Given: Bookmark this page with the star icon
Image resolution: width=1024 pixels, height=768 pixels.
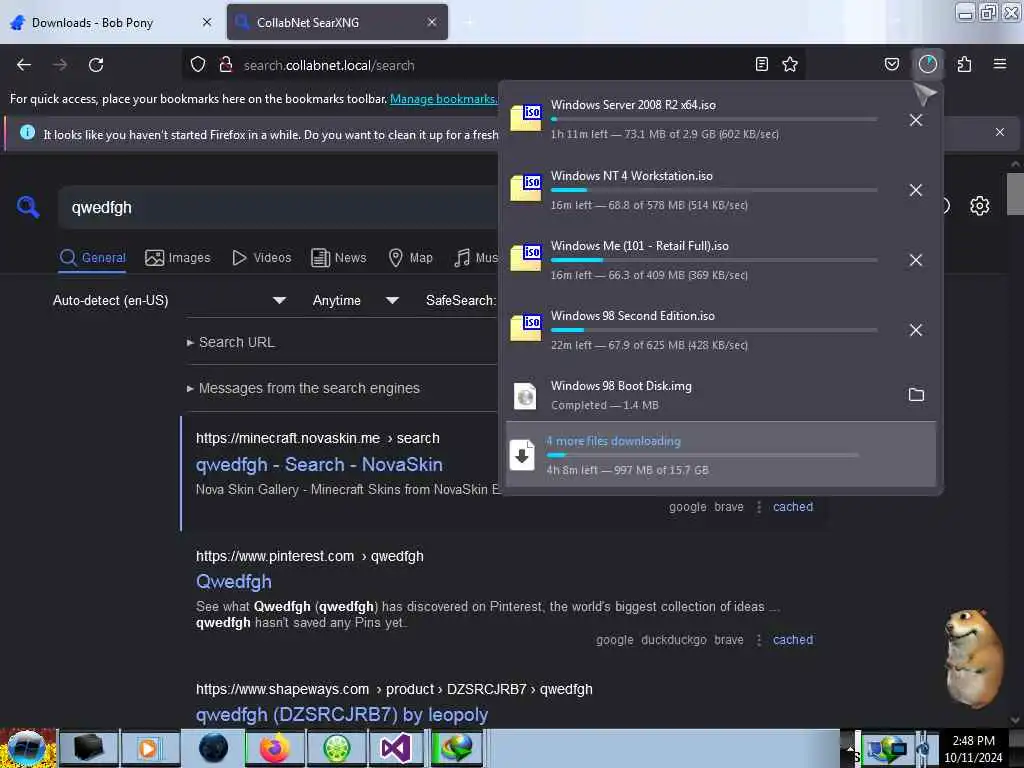Looking at the screenshot, I should coord(790,64).
